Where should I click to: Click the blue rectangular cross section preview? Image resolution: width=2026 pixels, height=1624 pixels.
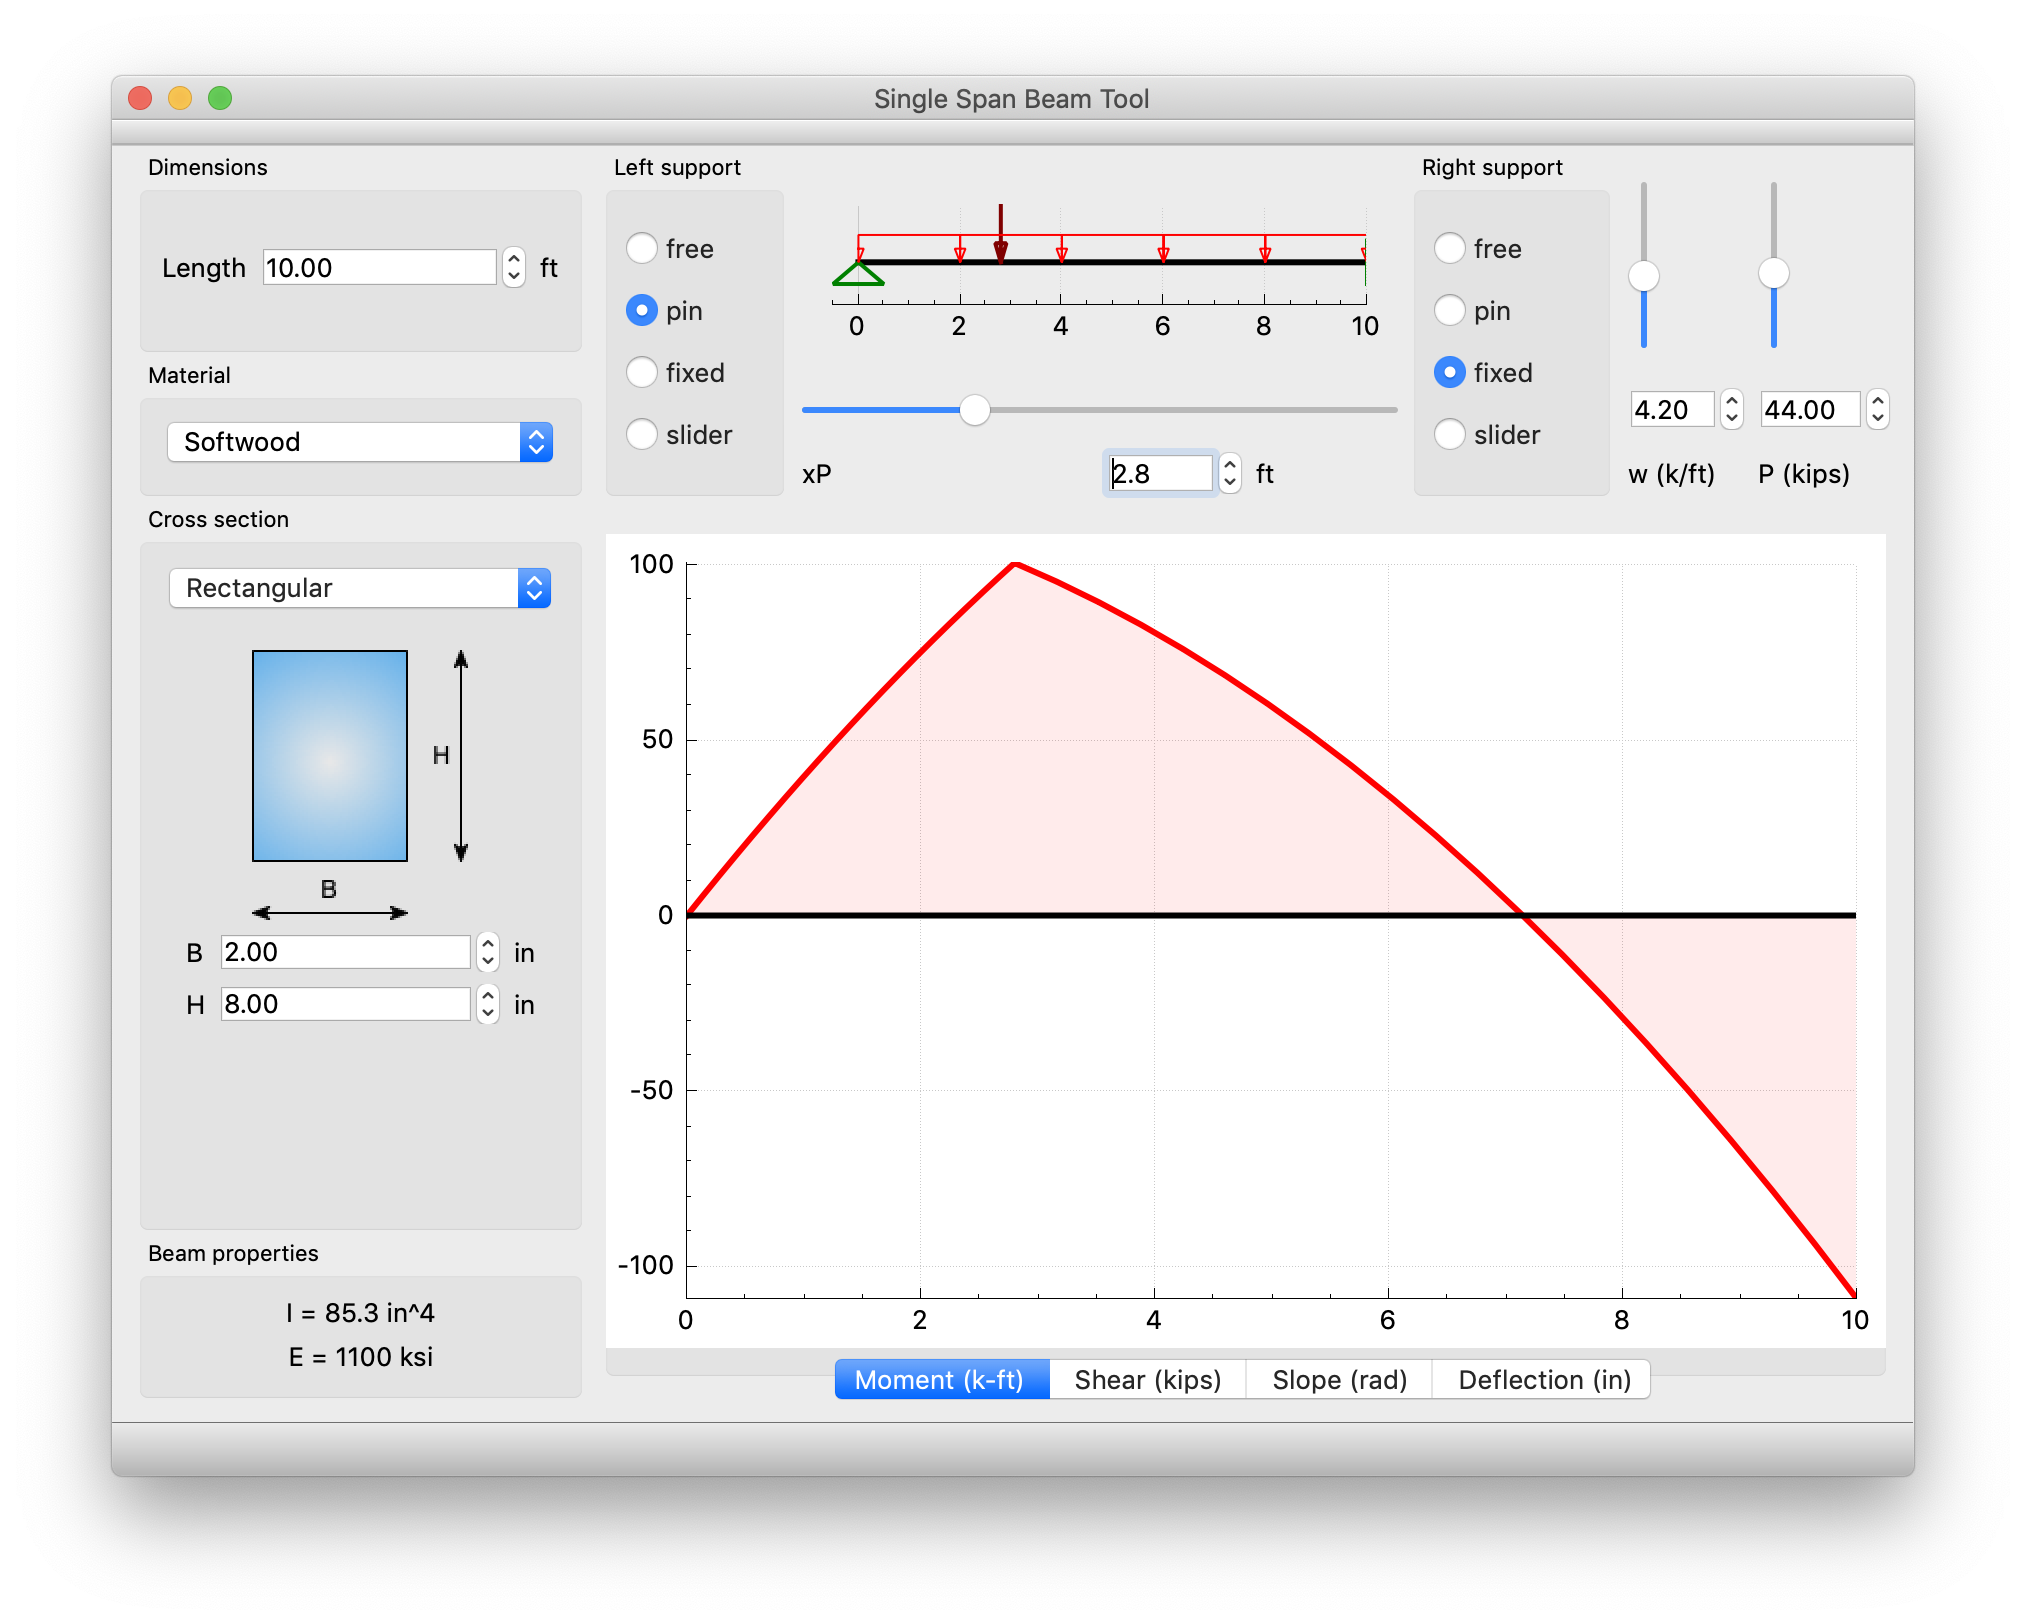click(x=330, y=756)
